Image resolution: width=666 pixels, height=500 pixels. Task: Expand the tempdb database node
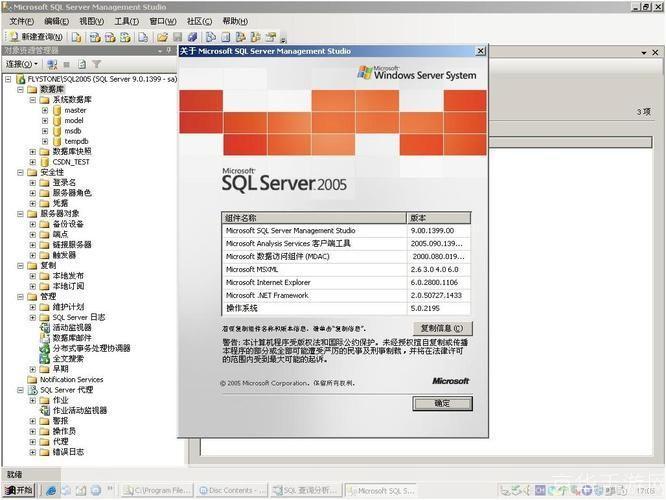coord(45,141)
